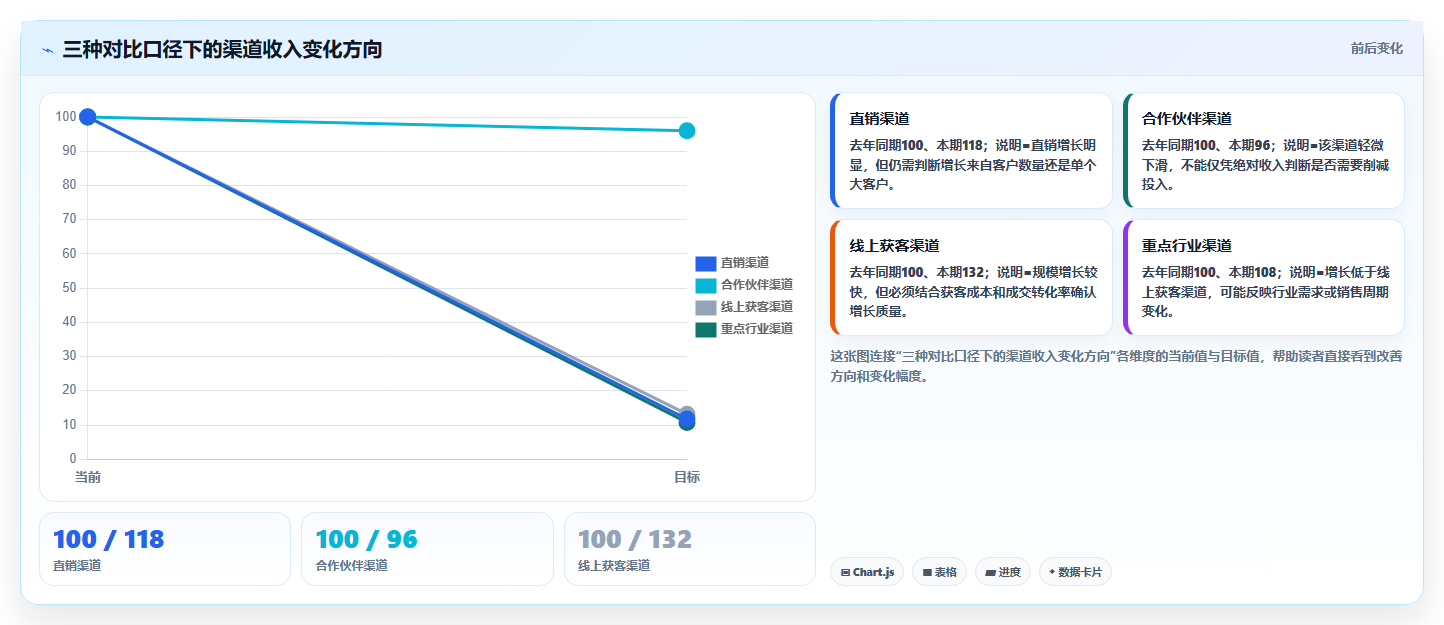Click the 数据卡片 tag
The width and height of the screenshot is (1444, 625).
tap(1075, 572)
